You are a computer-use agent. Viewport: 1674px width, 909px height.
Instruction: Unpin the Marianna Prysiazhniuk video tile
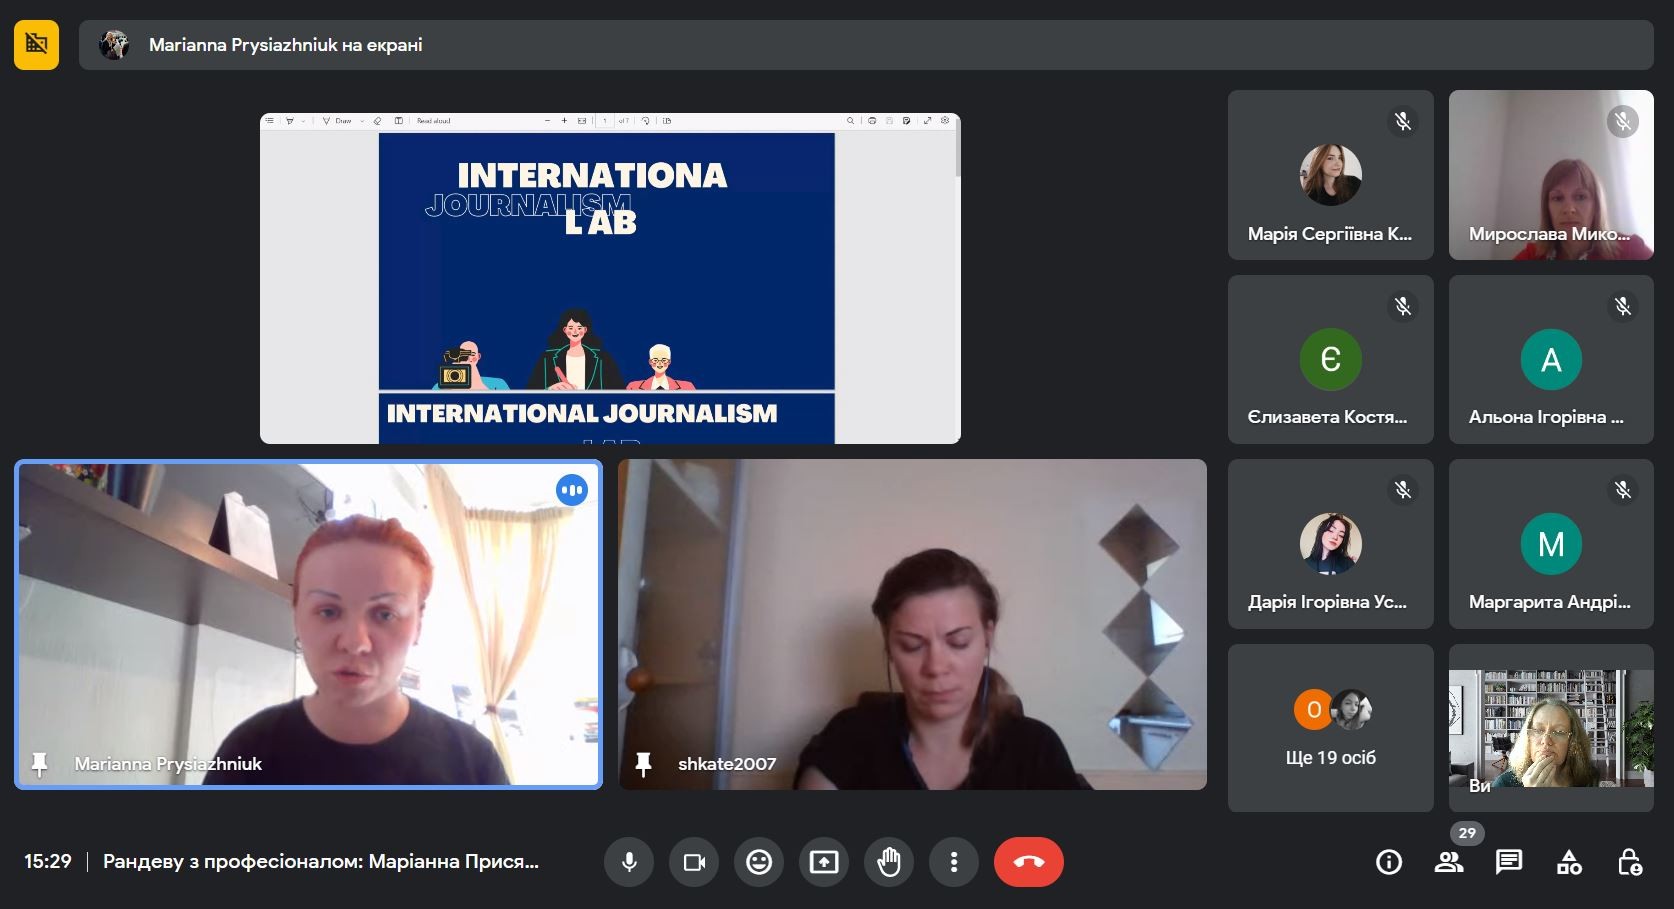click(40, 764)
